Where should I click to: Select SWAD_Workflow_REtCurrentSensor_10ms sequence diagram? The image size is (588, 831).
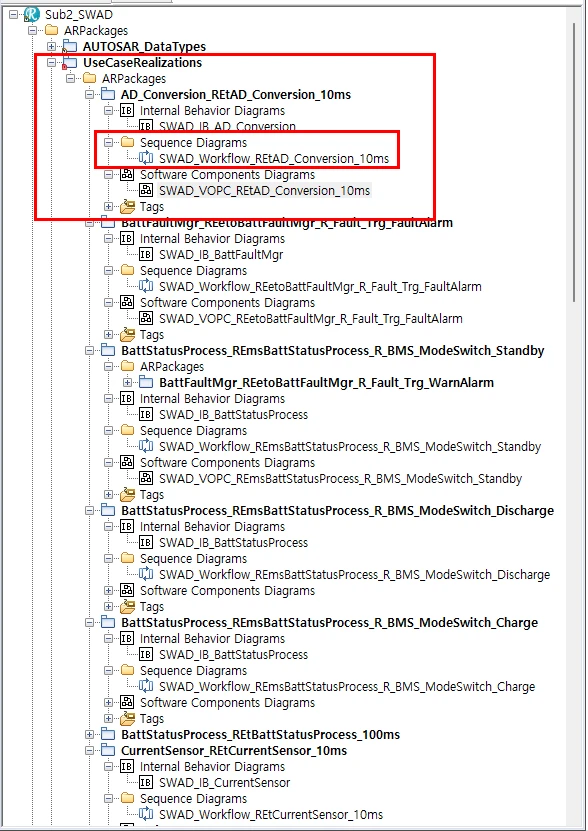271,815
